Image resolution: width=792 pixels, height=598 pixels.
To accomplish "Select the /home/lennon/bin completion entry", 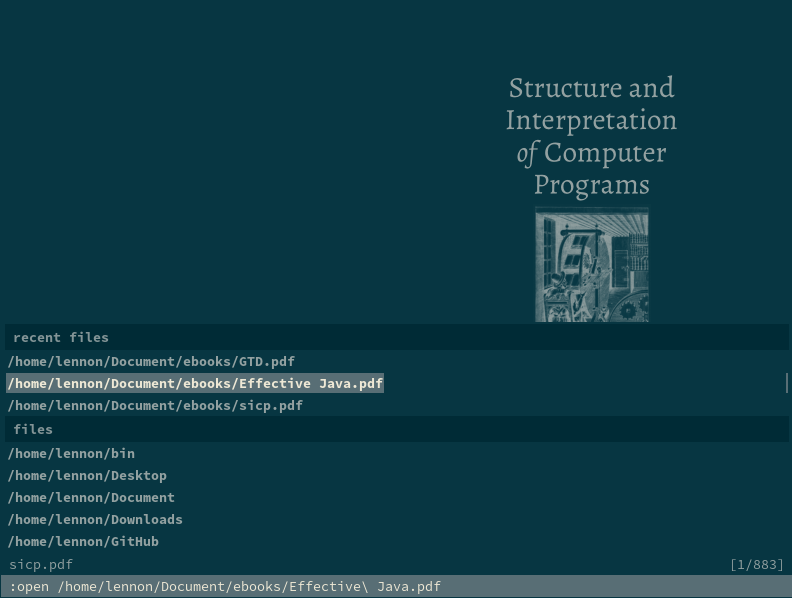I will click(x=71, y=454).
